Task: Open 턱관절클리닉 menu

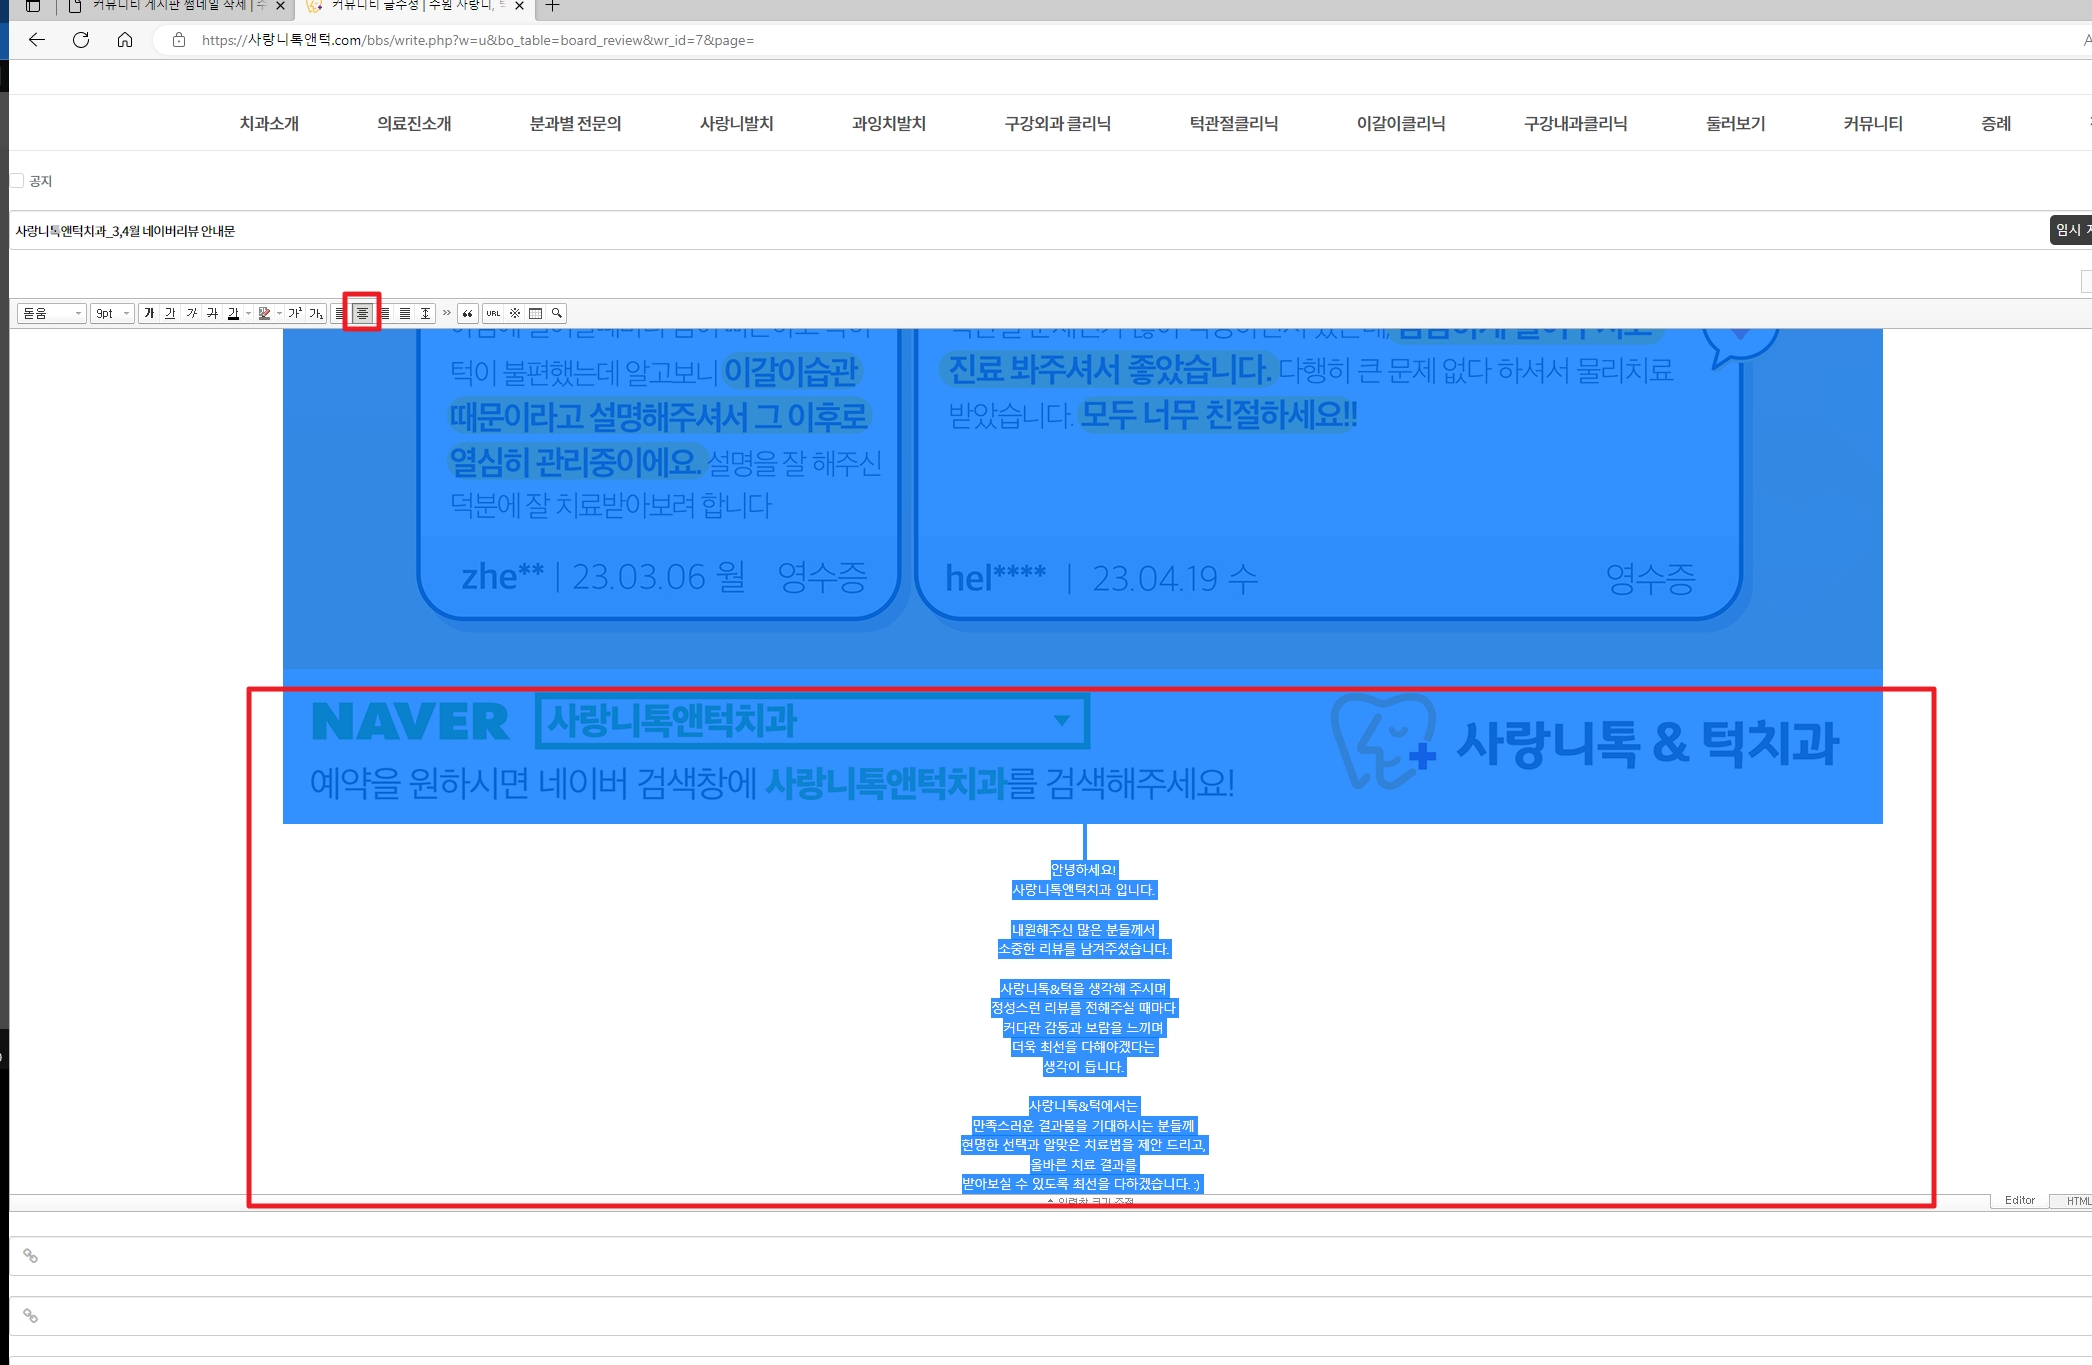Action: coord(1233,123)
